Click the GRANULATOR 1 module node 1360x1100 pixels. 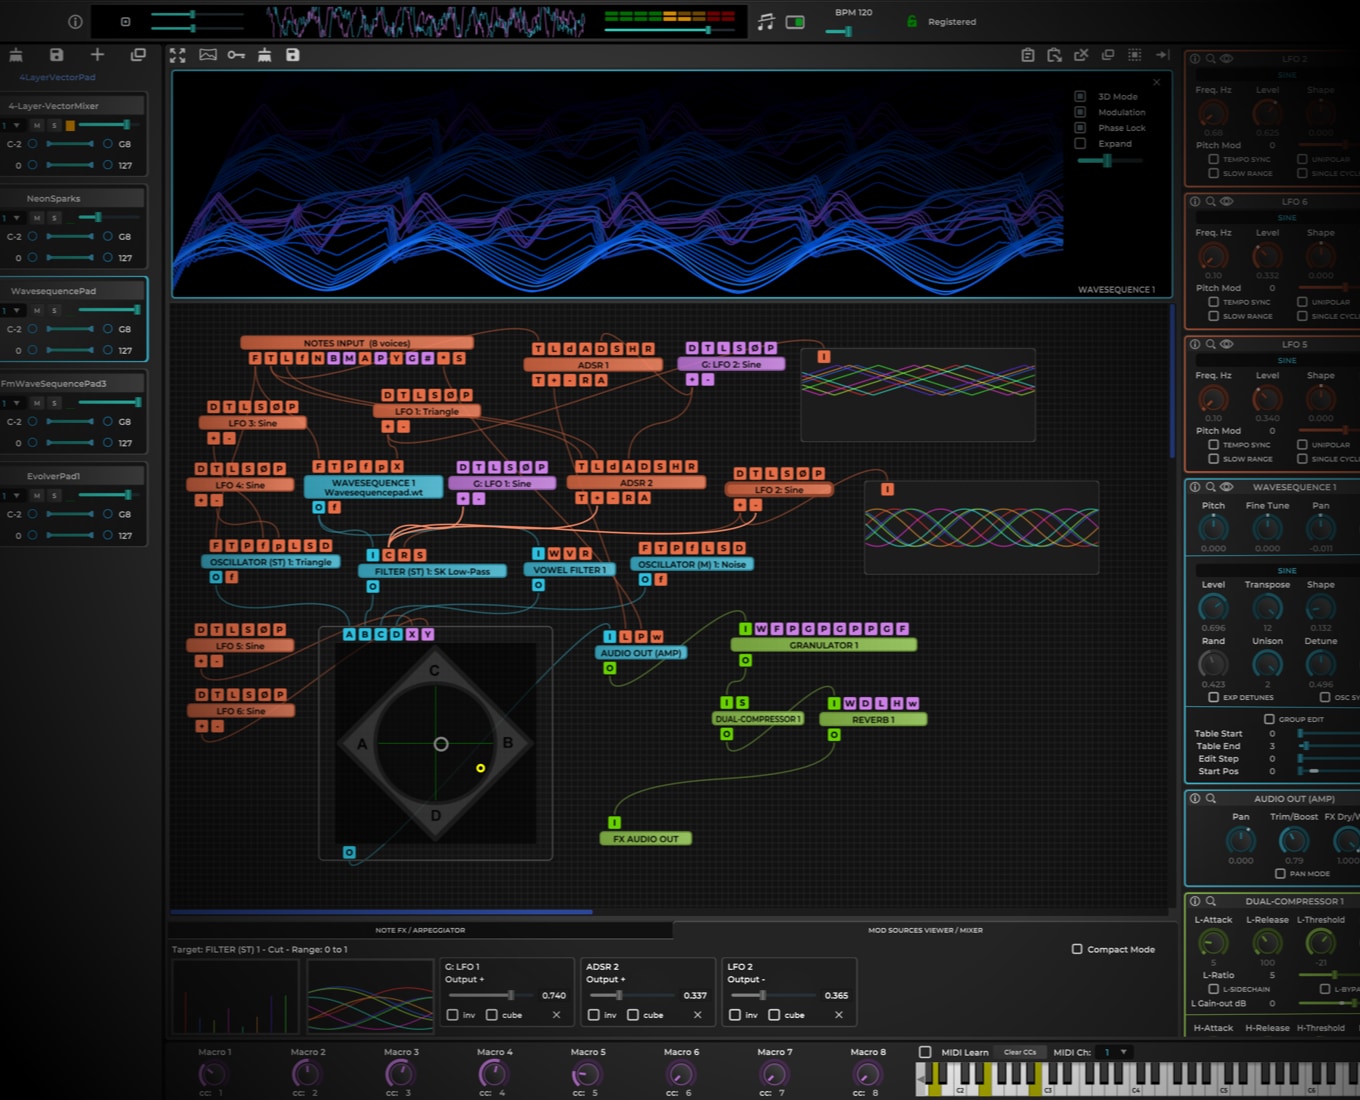pos(824,645)
